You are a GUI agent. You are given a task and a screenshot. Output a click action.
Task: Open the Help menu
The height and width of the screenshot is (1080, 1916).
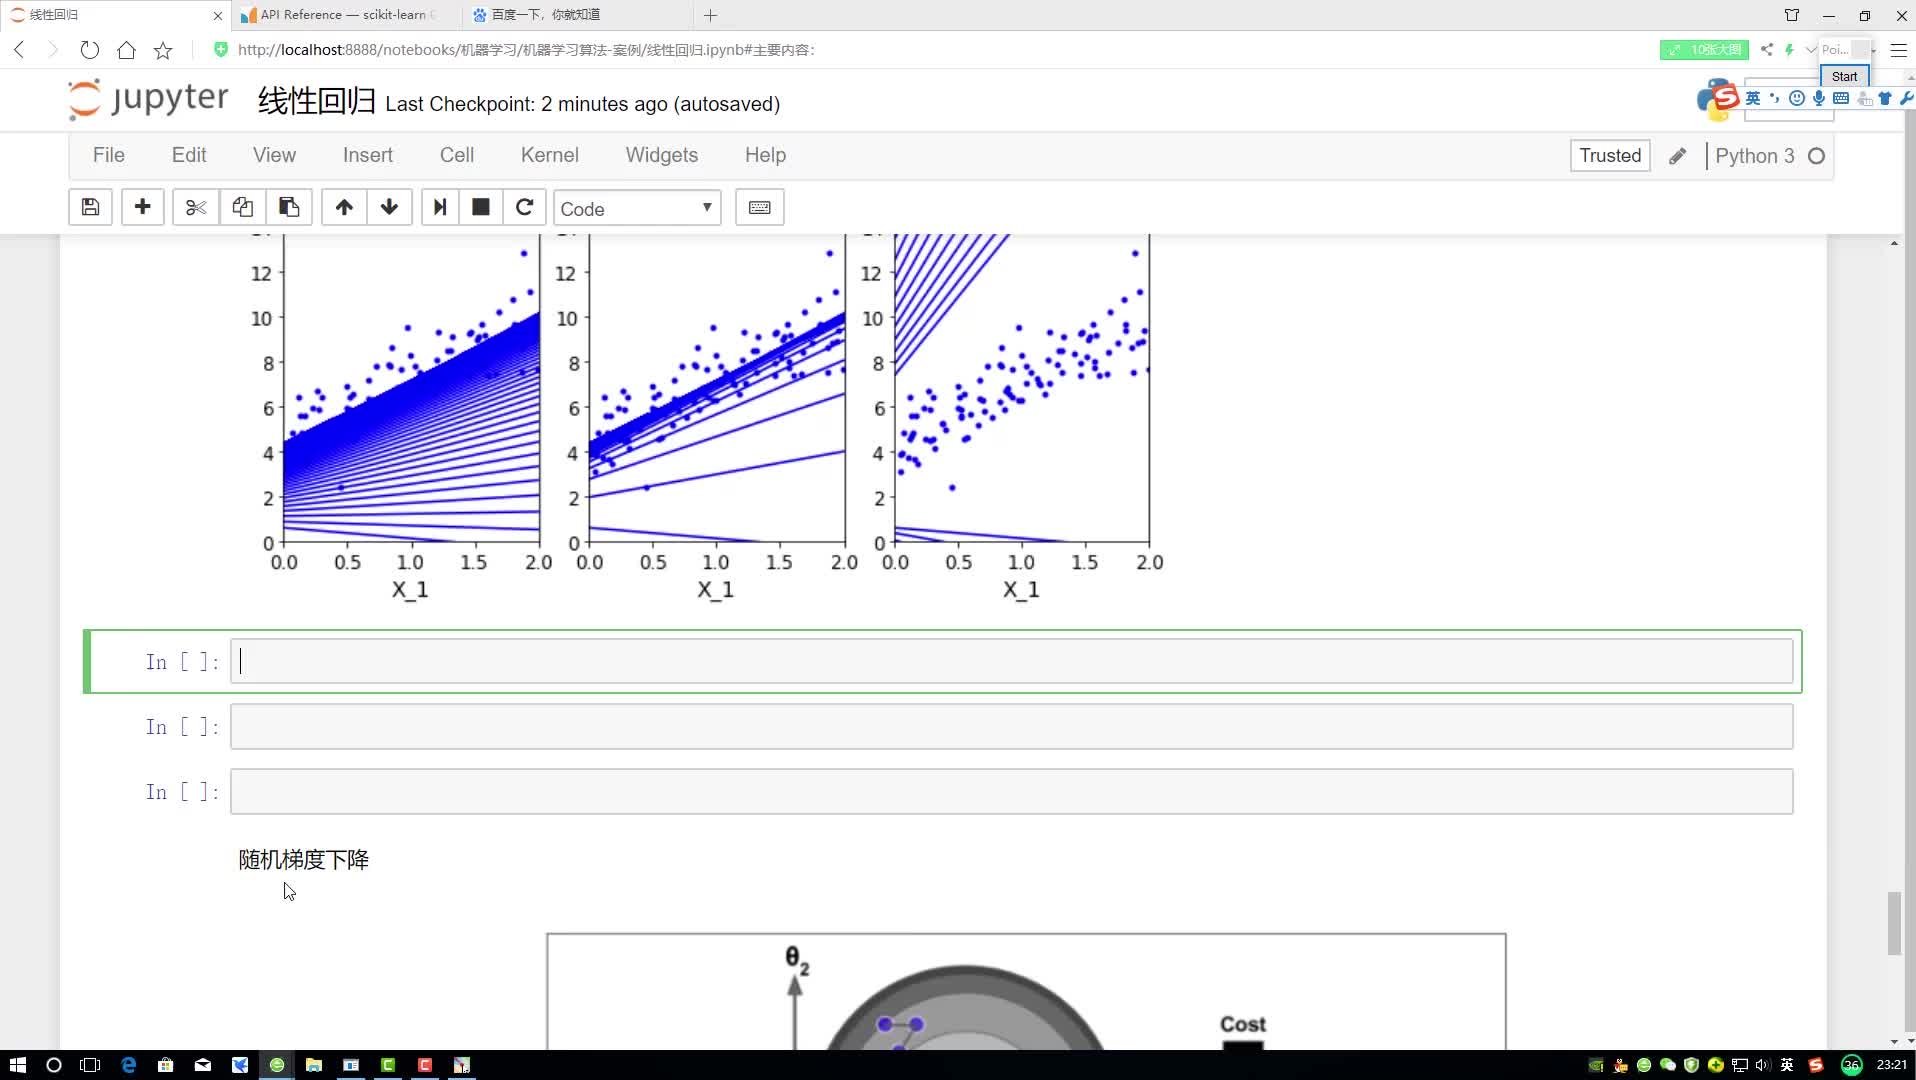coord(765,155)
